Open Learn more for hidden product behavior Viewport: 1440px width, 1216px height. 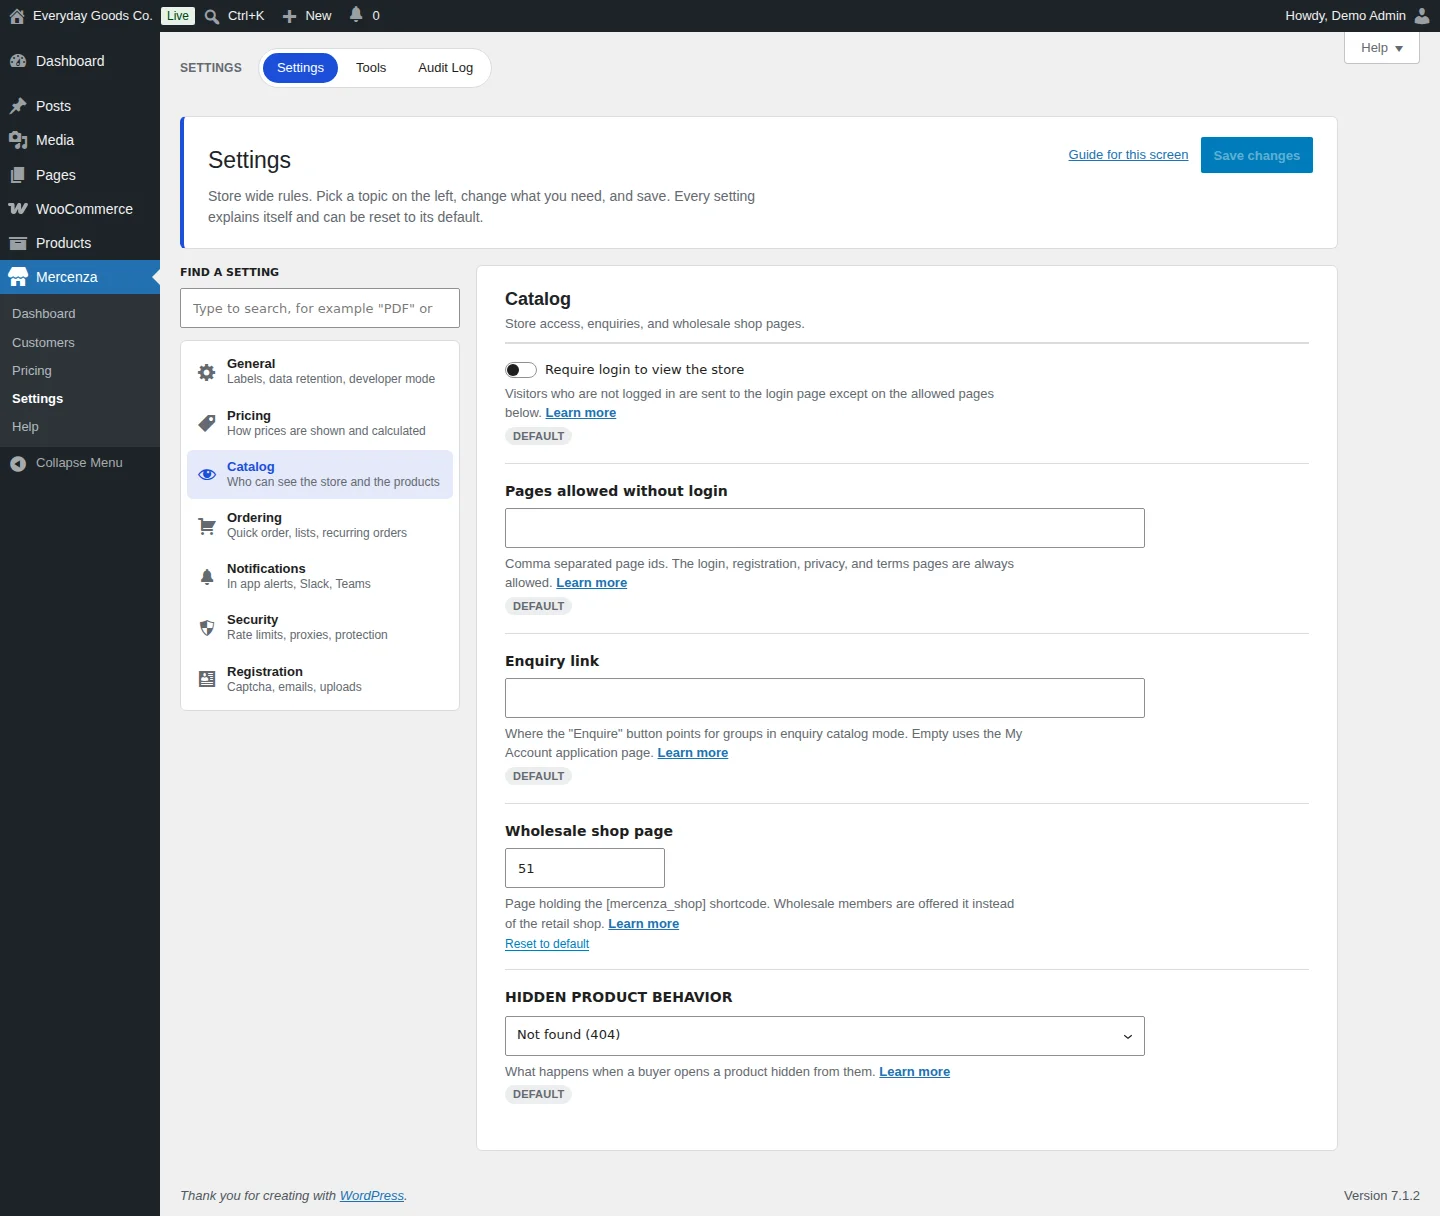click(915, 1072)
